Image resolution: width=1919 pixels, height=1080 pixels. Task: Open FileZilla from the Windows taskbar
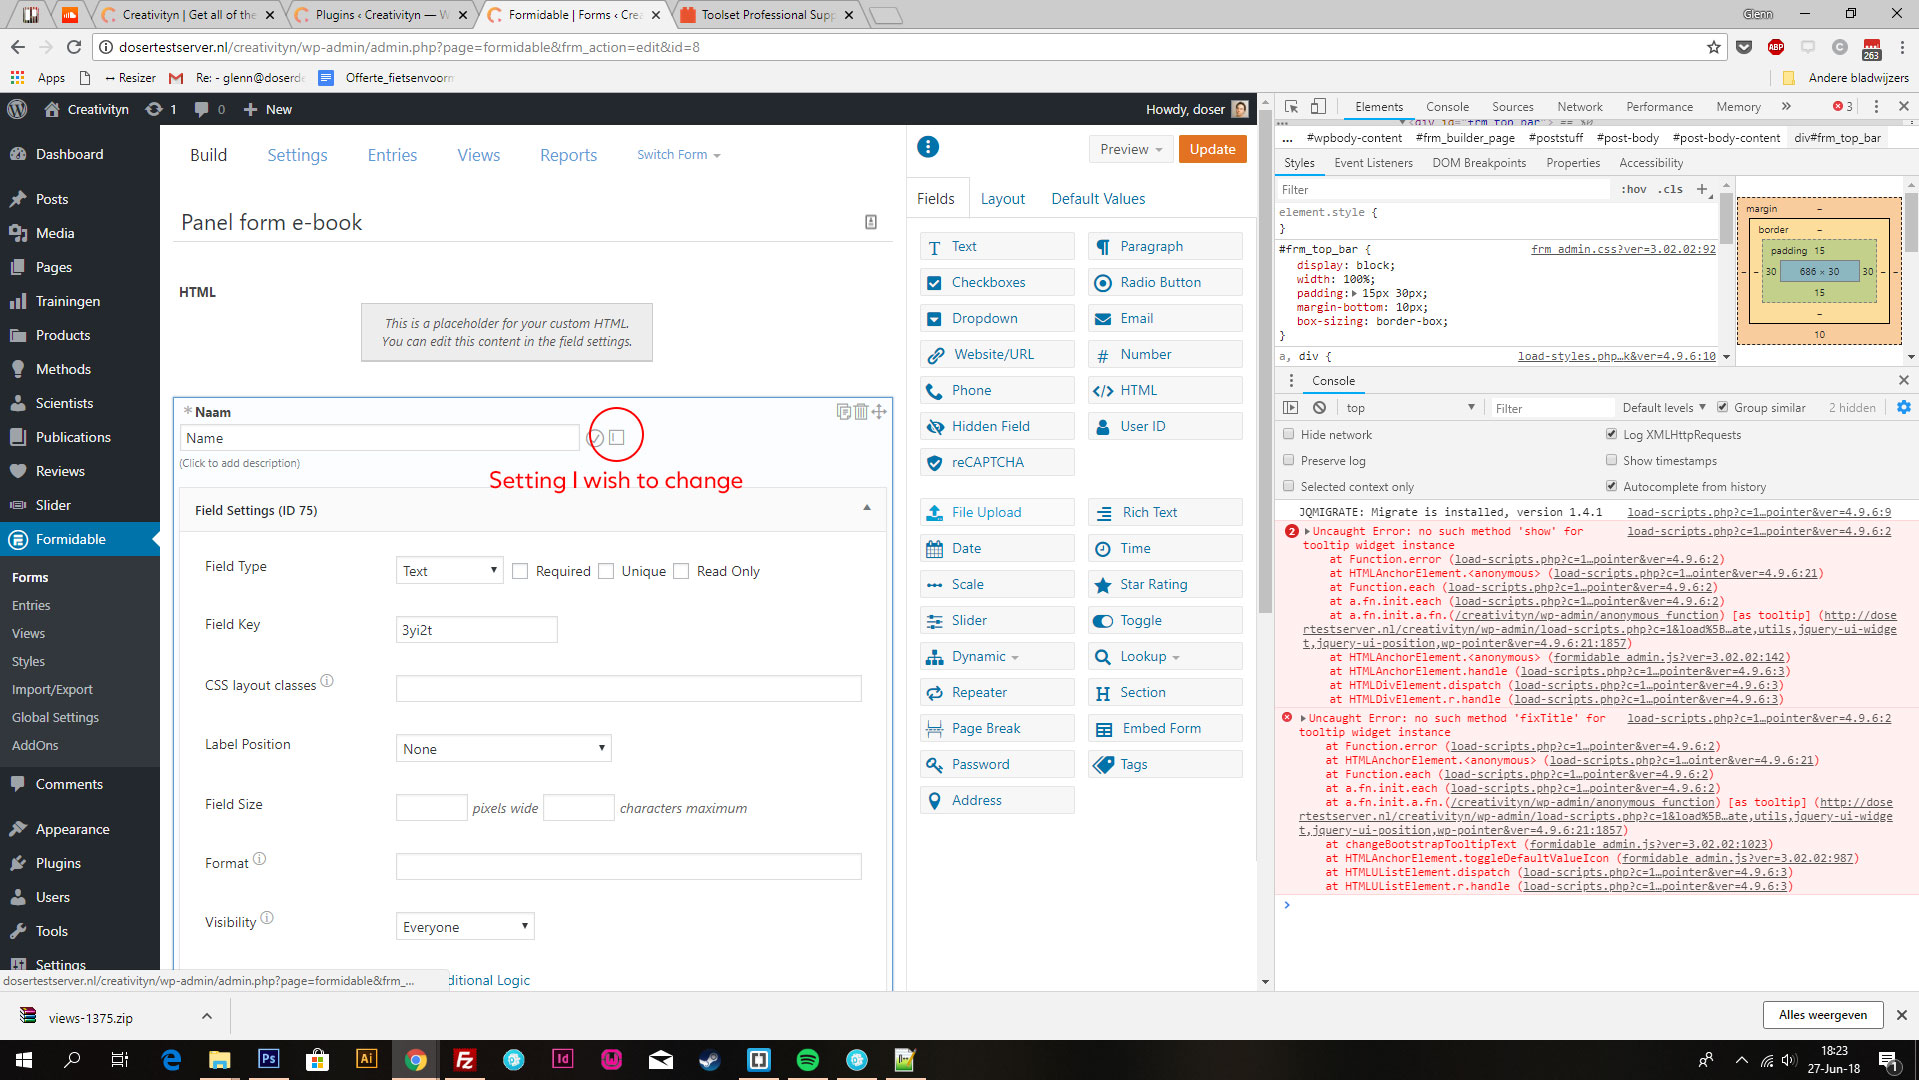pos(465,1059)
